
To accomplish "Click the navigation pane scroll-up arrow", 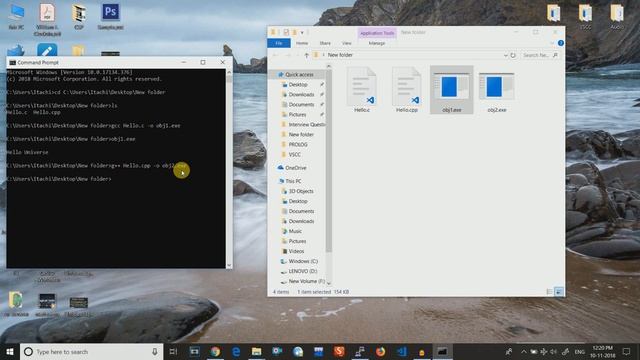I will tap(329, 66).
